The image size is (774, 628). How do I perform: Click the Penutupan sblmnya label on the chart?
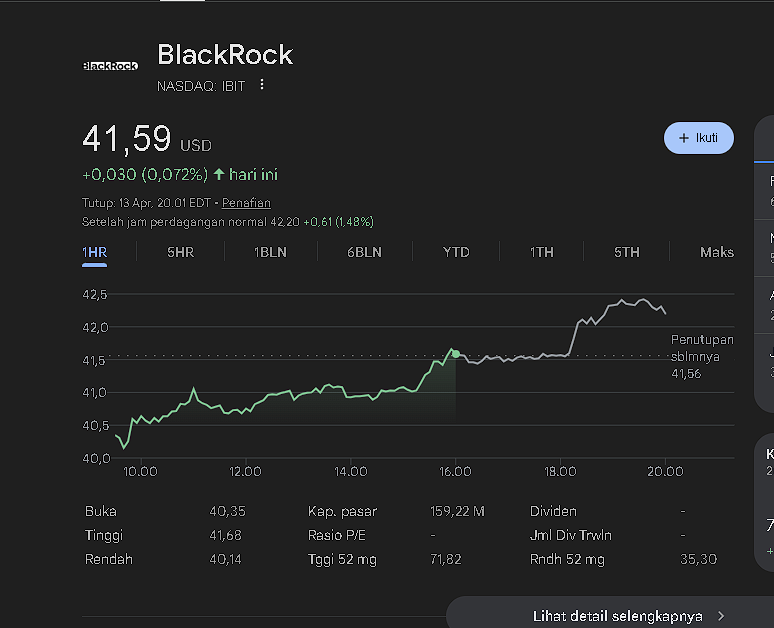pyautogui.click(x=701, y=348)
